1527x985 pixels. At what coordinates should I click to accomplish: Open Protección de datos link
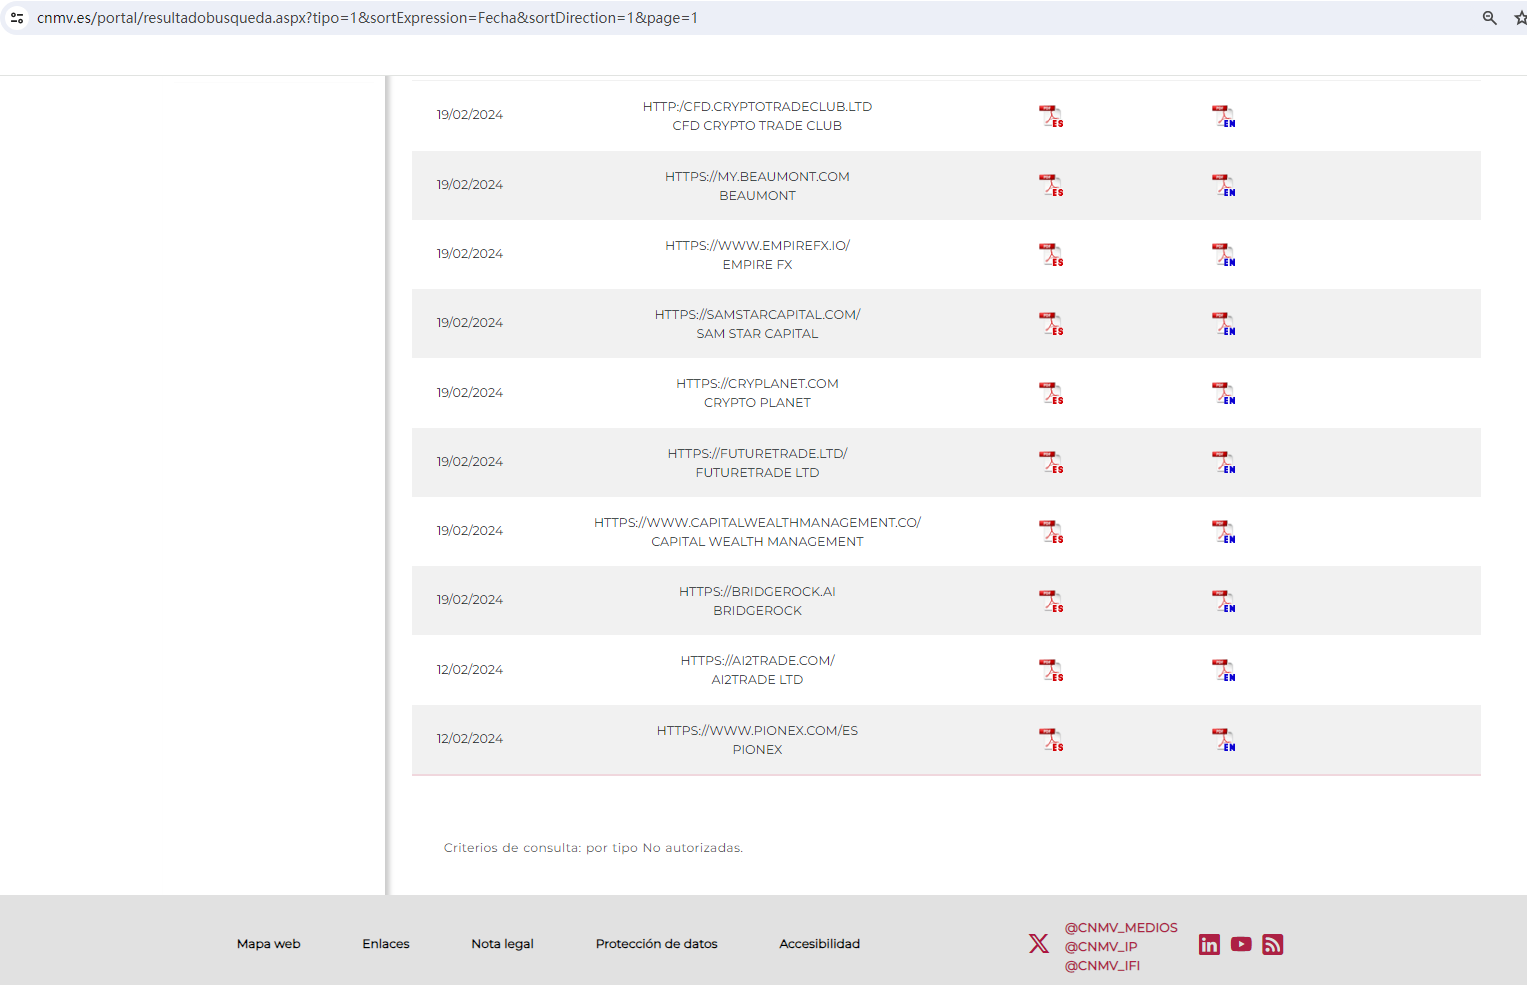click(656, 944)
